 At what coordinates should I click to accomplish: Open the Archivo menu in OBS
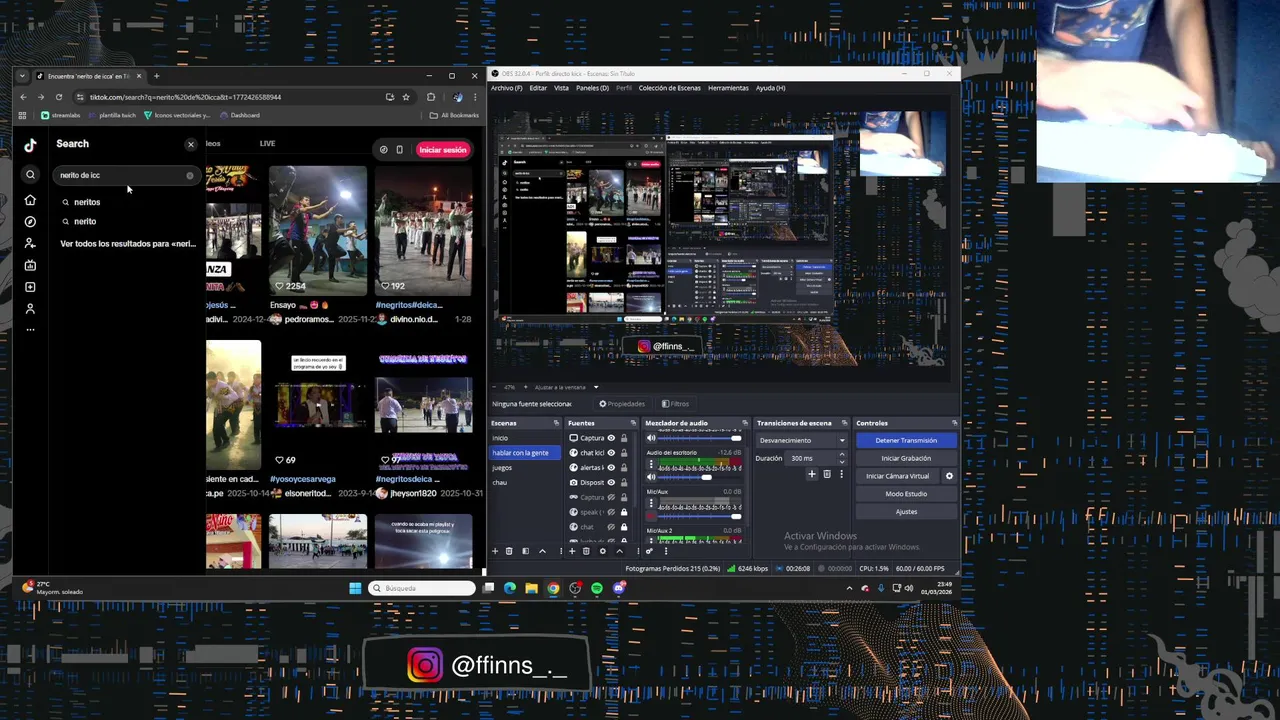point(507,88)
